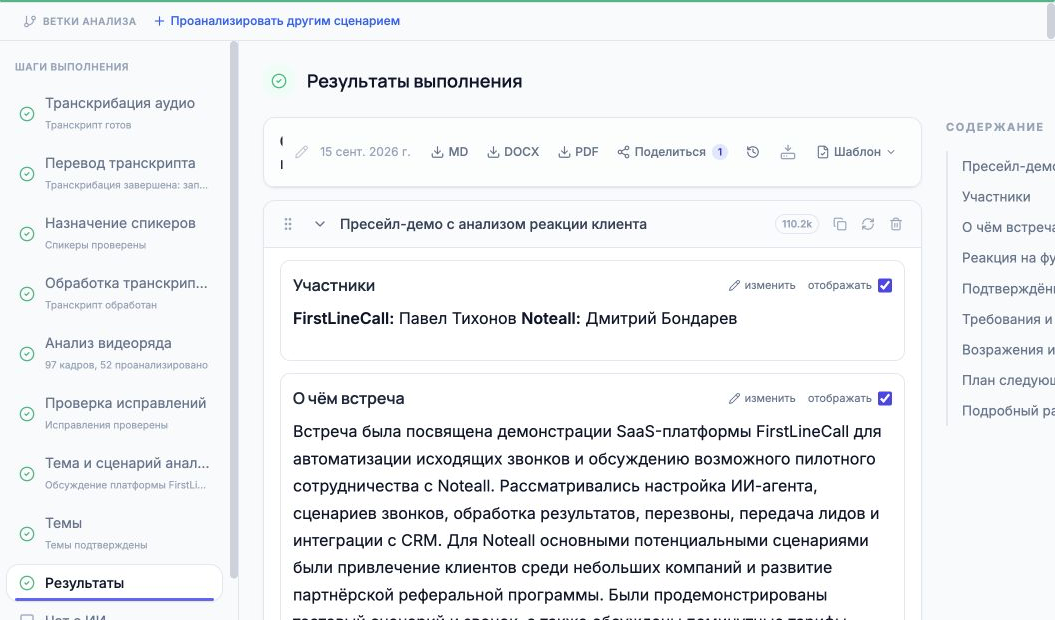Jump to Пресейл-демо in the Содержание list

(1008, 166)
